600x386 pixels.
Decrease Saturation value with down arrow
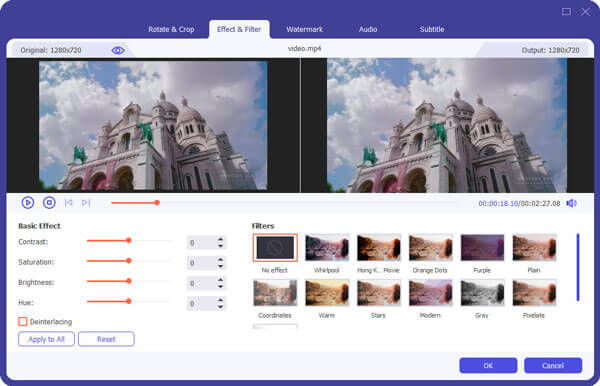click(220, 266)
